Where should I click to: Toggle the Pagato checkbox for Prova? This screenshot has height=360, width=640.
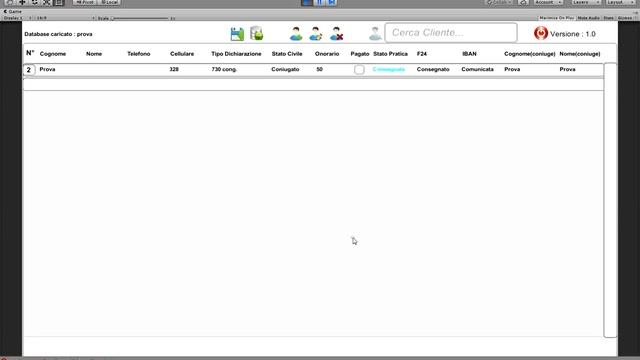click(359, 69)
